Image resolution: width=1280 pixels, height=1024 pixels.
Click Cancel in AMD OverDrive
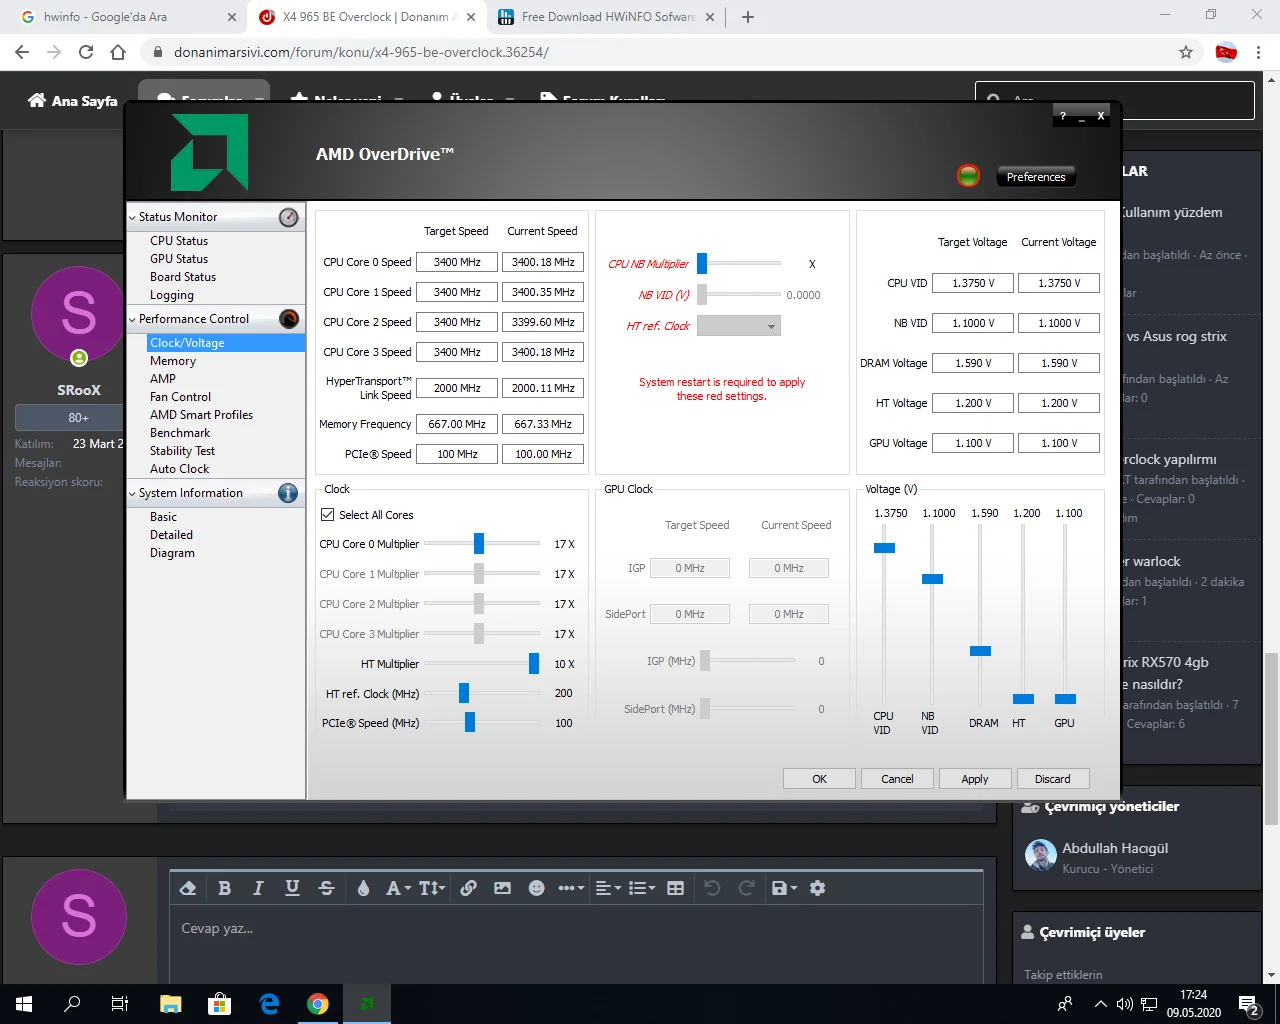[x=897, y=779]
